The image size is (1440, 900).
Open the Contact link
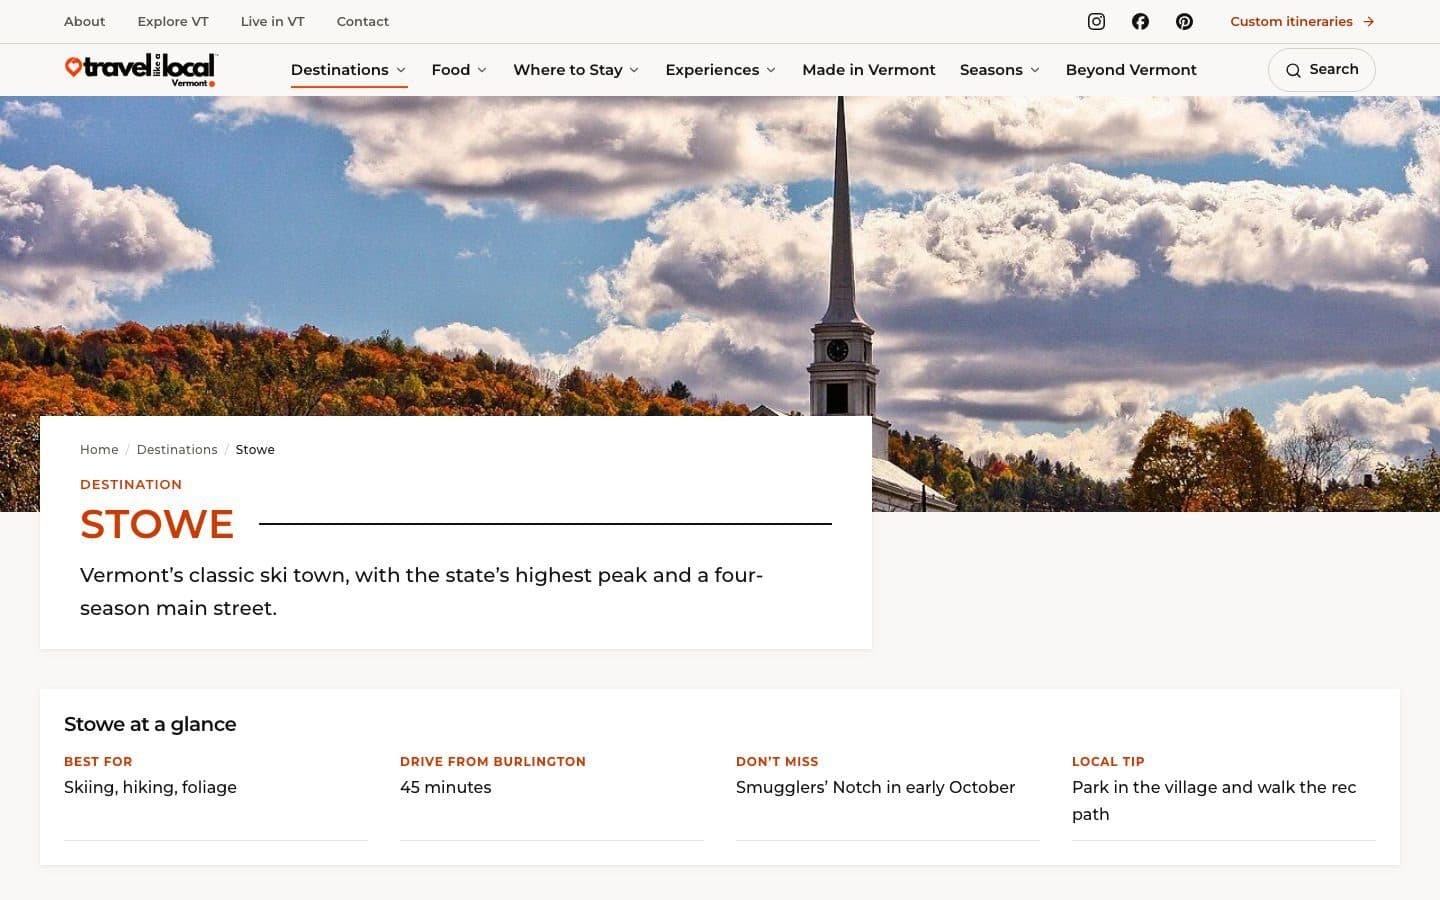(x=363, y=21)
